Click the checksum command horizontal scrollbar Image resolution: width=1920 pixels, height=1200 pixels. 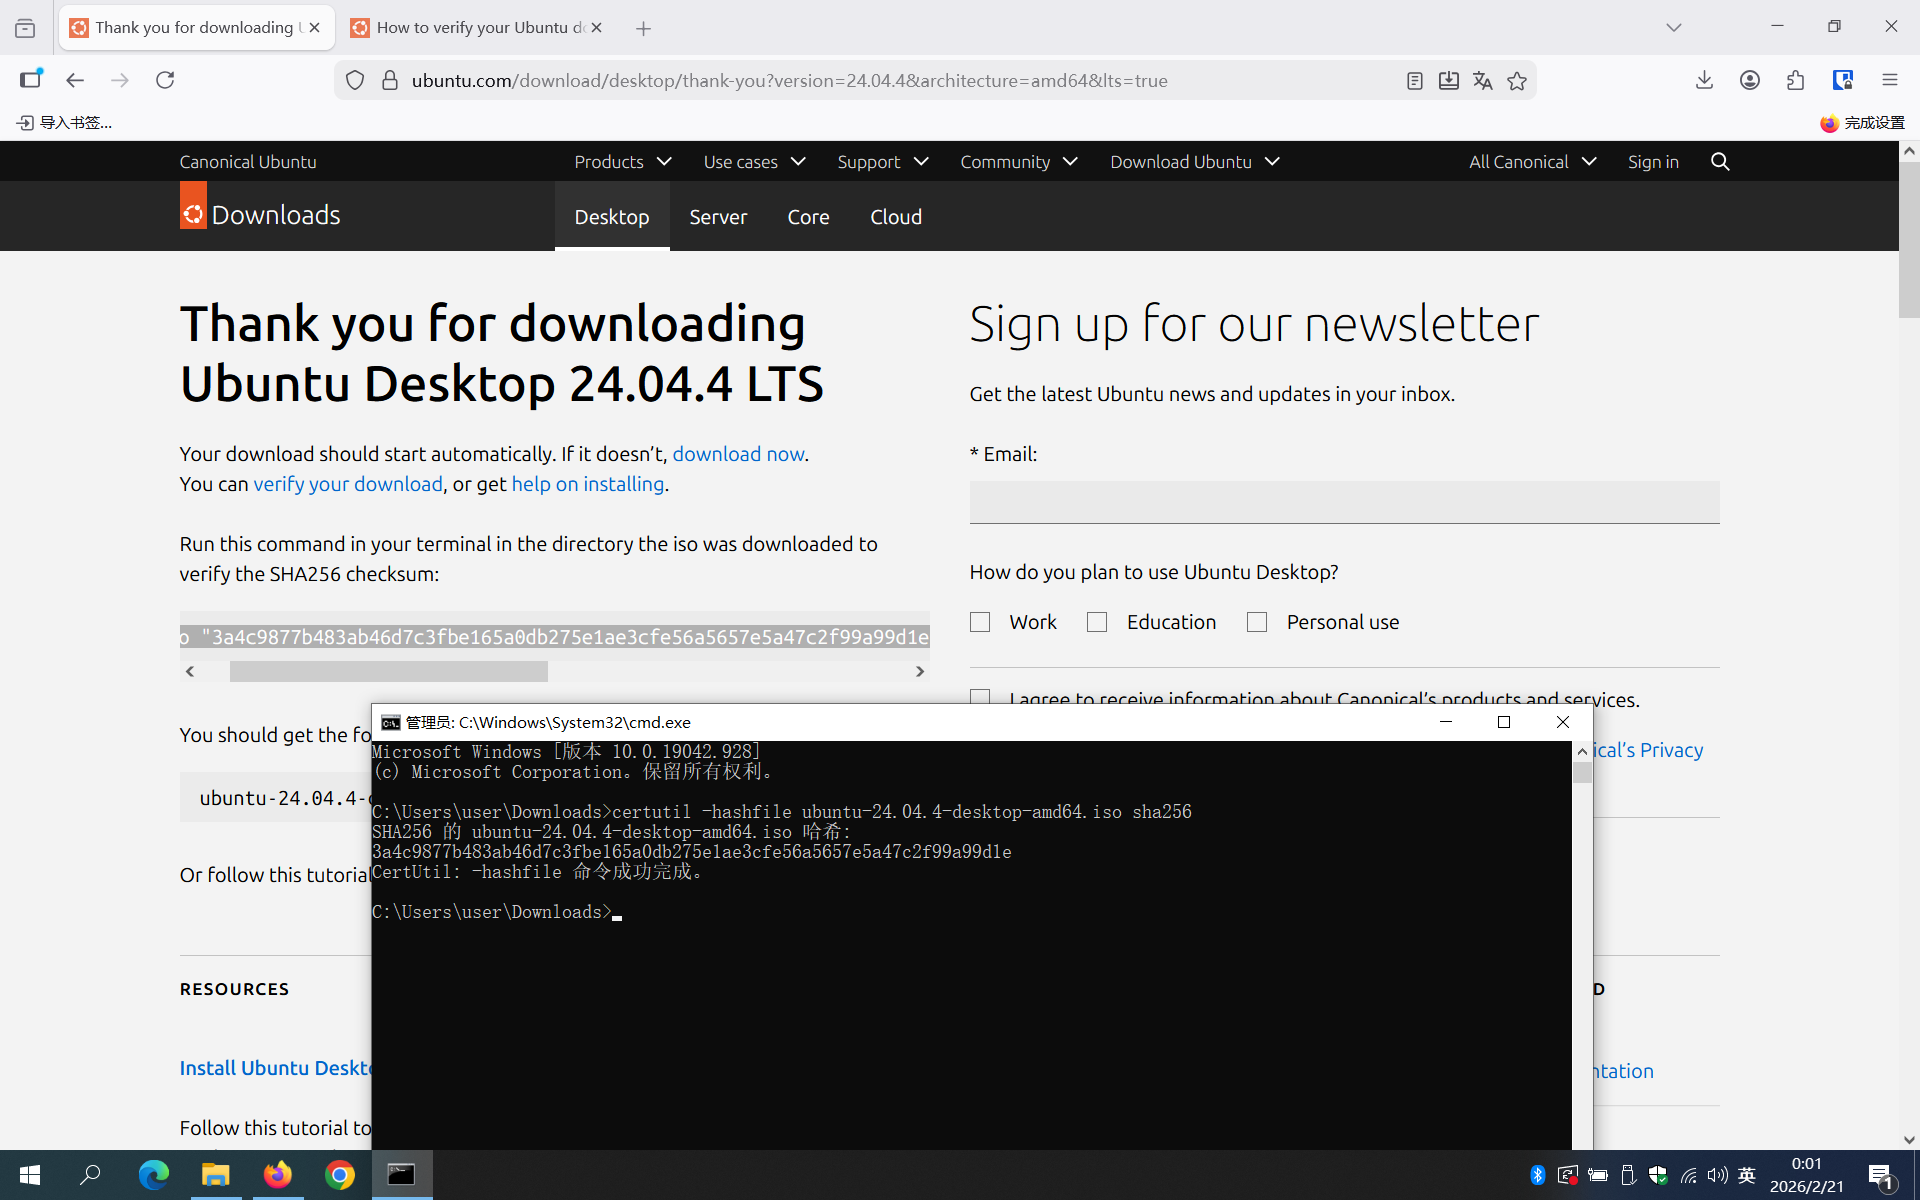click(x=388, y=671)
